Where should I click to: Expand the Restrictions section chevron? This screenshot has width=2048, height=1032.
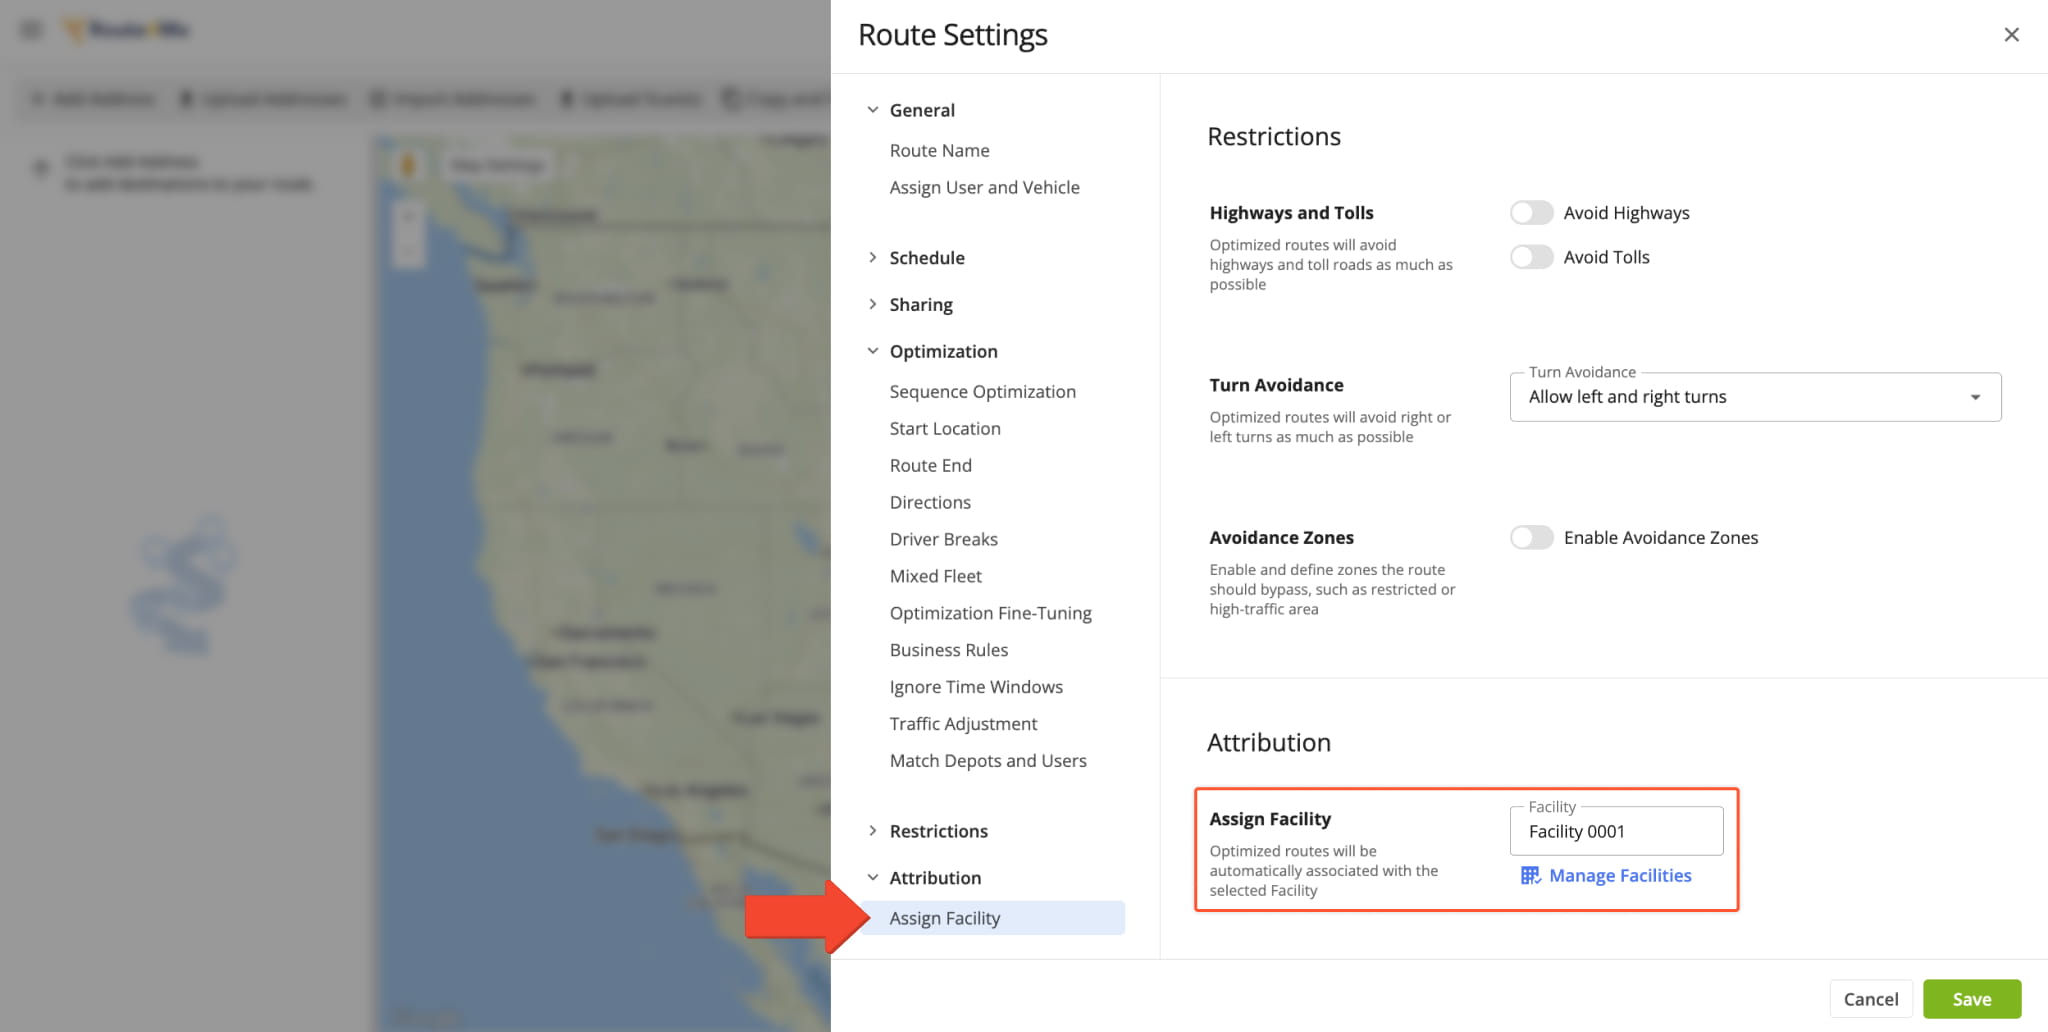coord(873,831)
